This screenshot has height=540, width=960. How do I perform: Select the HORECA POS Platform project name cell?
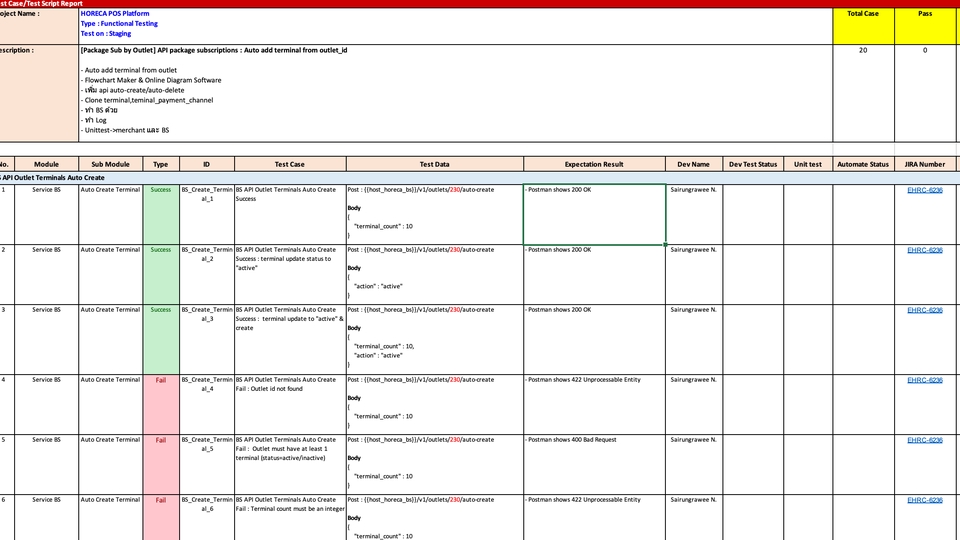455,14
